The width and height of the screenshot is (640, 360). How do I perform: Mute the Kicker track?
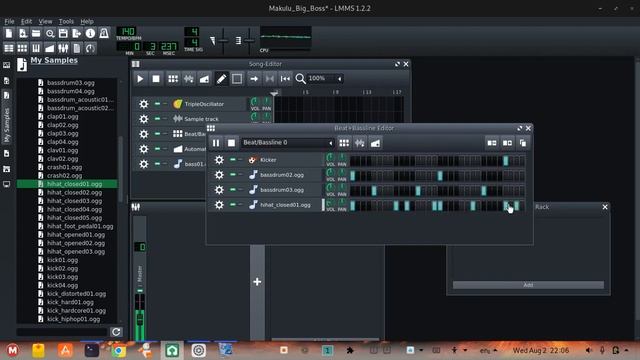[232, 160]
